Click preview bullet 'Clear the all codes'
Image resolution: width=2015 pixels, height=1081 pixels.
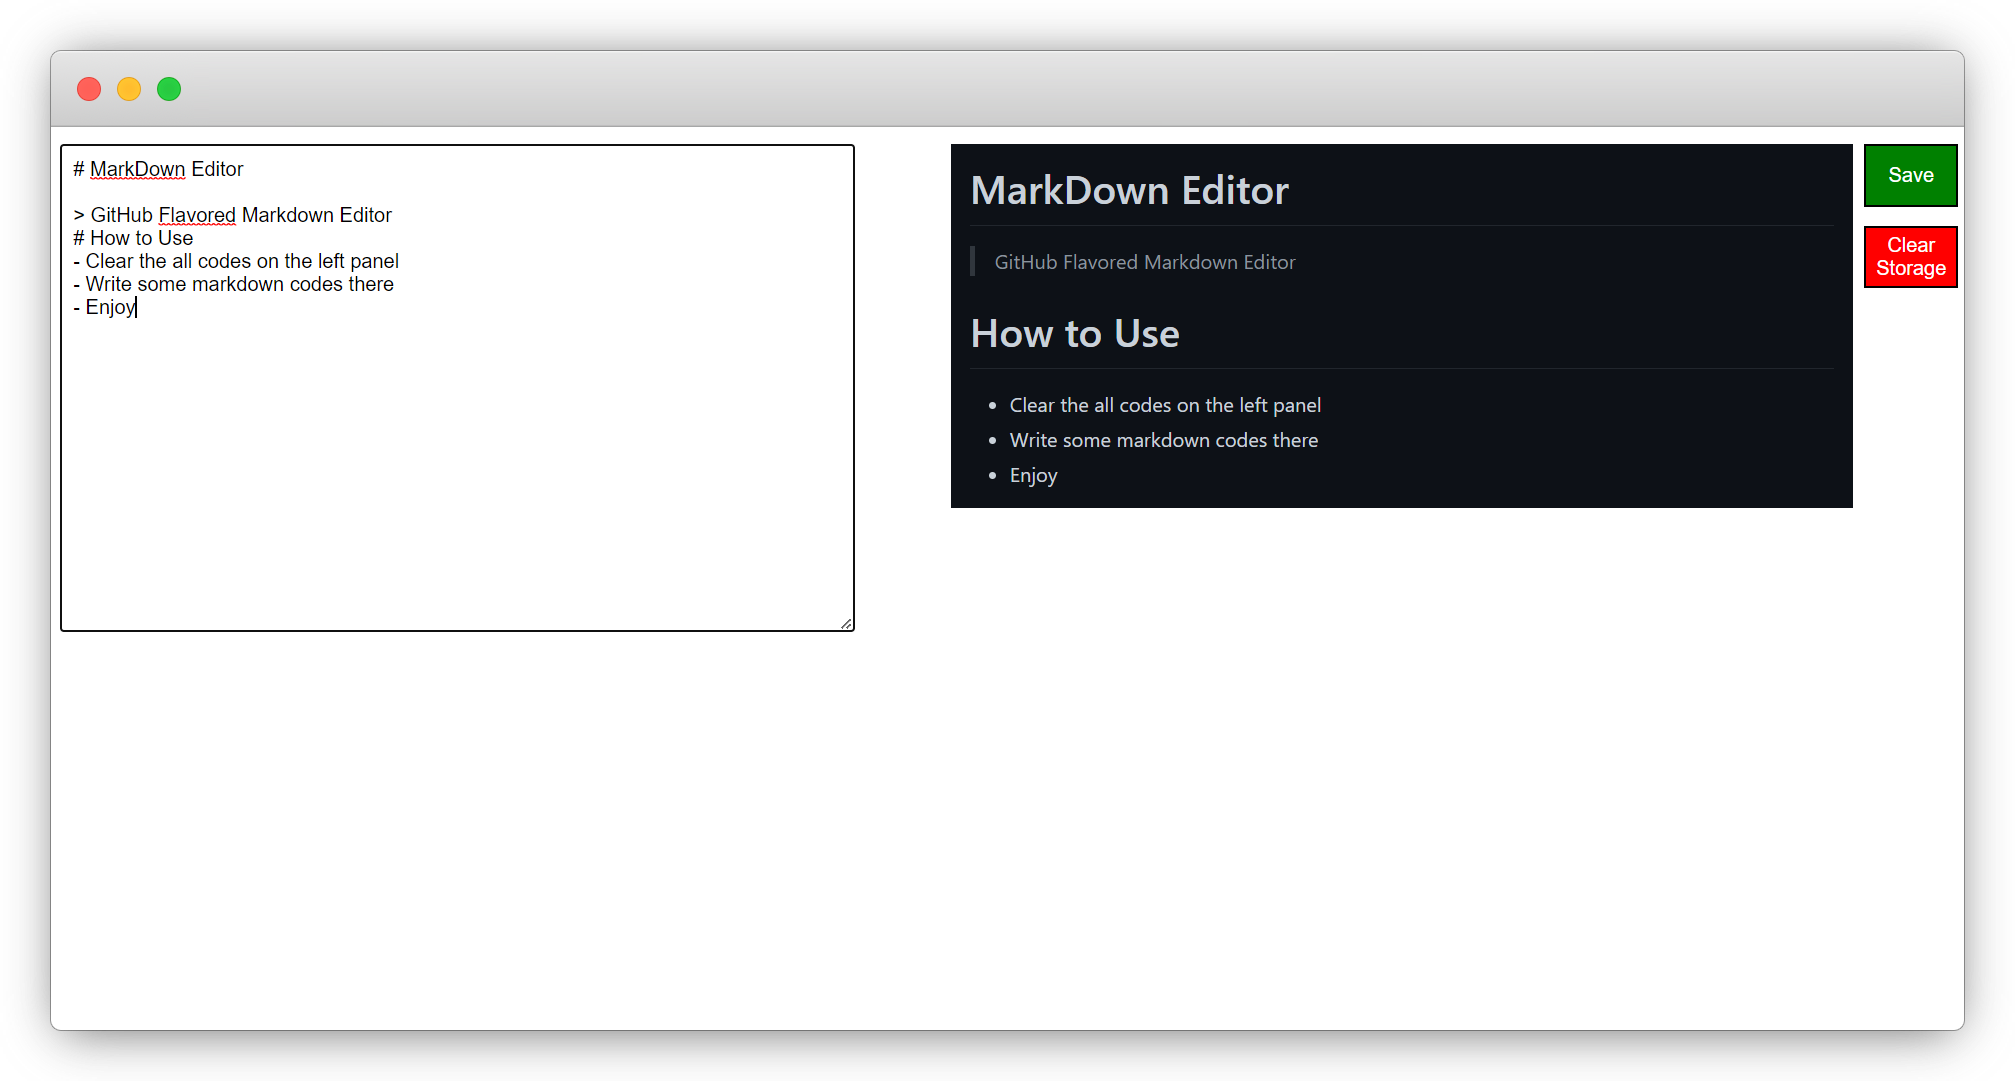(1164, 405)
